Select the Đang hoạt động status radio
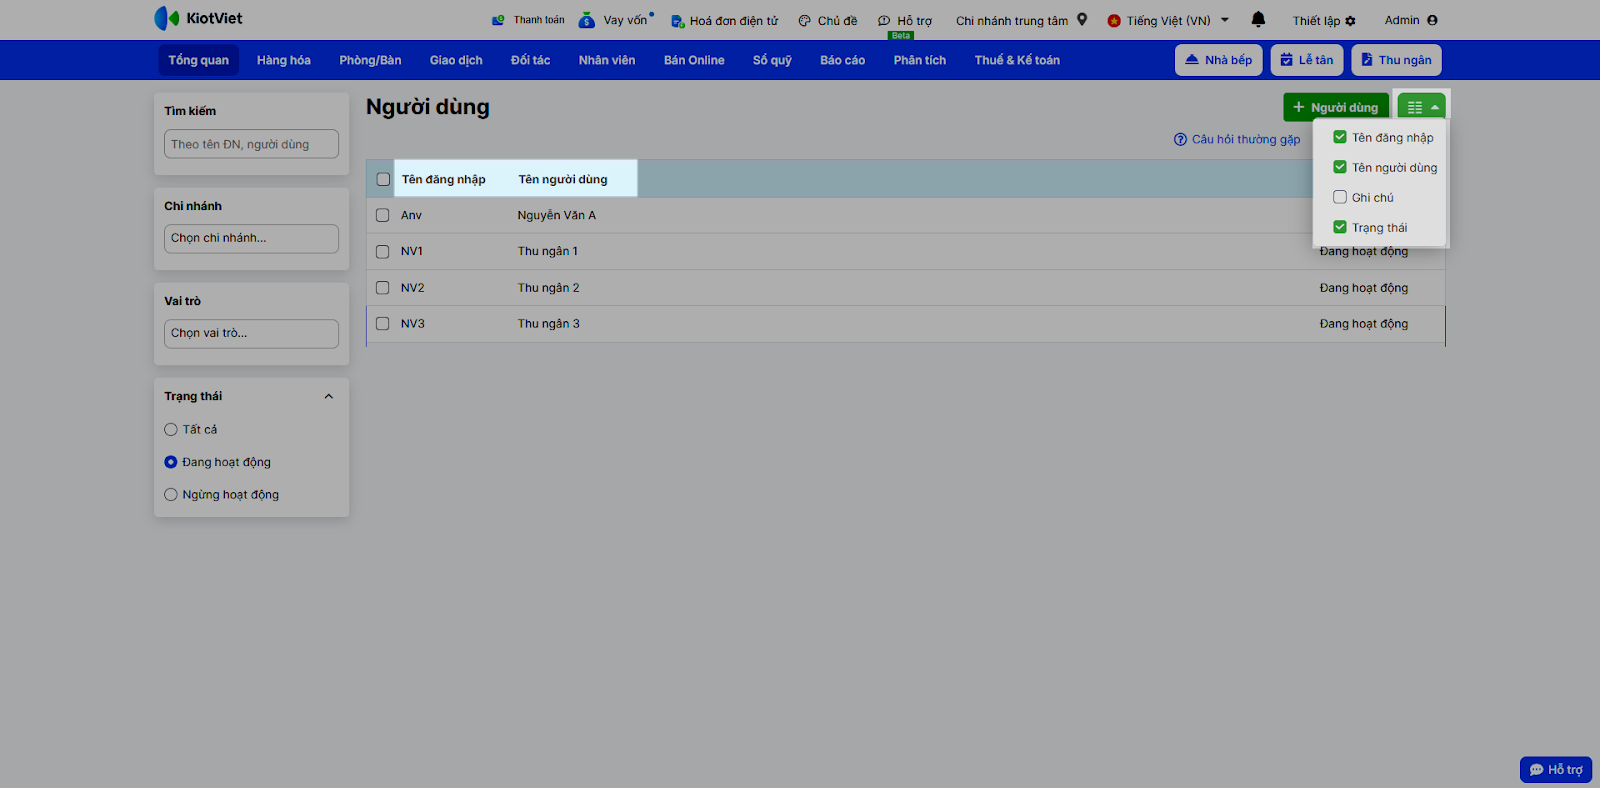 (171, 462)
